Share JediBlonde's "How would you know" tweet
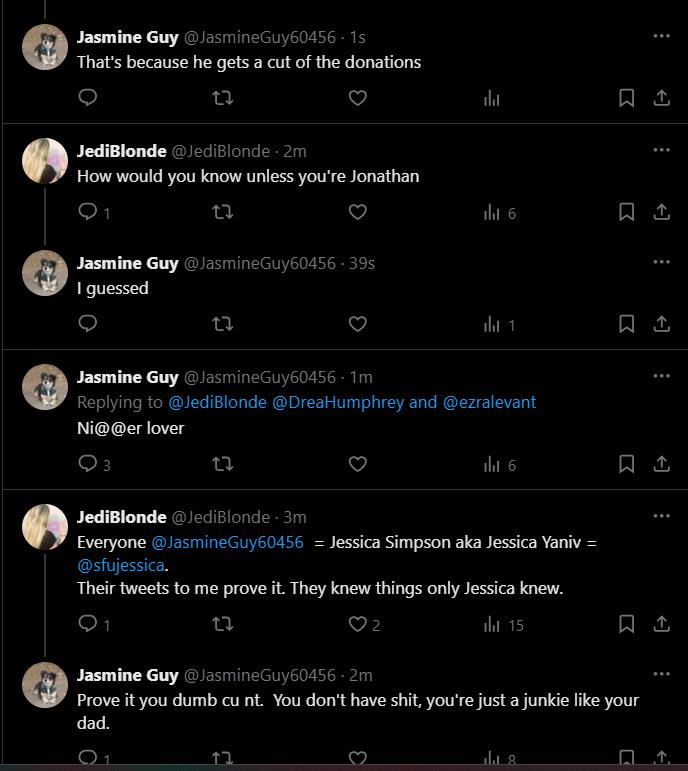 point(661,212)
